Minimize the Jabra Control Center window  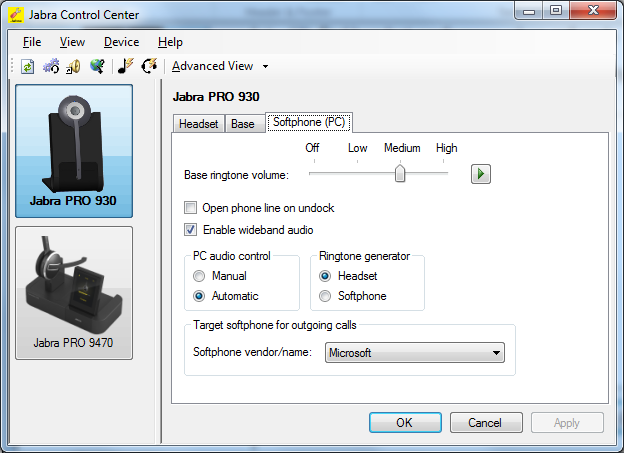coord(529,11)
